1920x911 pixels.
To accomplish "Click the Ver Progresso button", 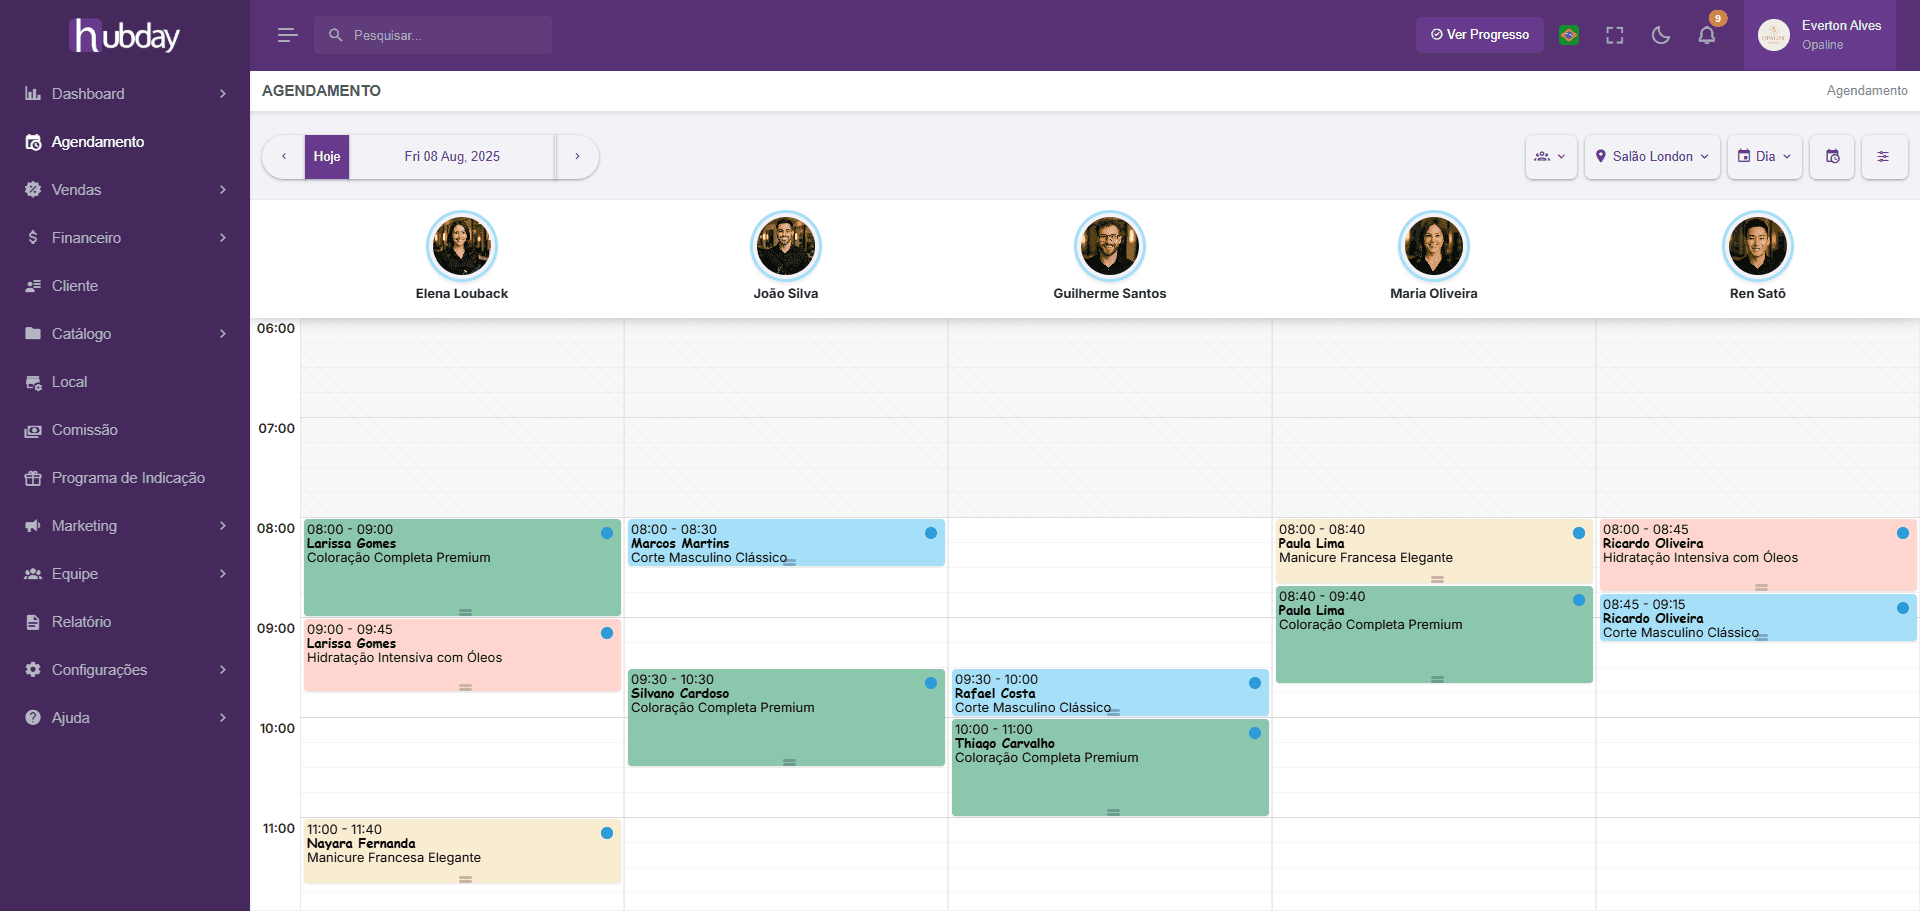I will (x=1479, y=34).
